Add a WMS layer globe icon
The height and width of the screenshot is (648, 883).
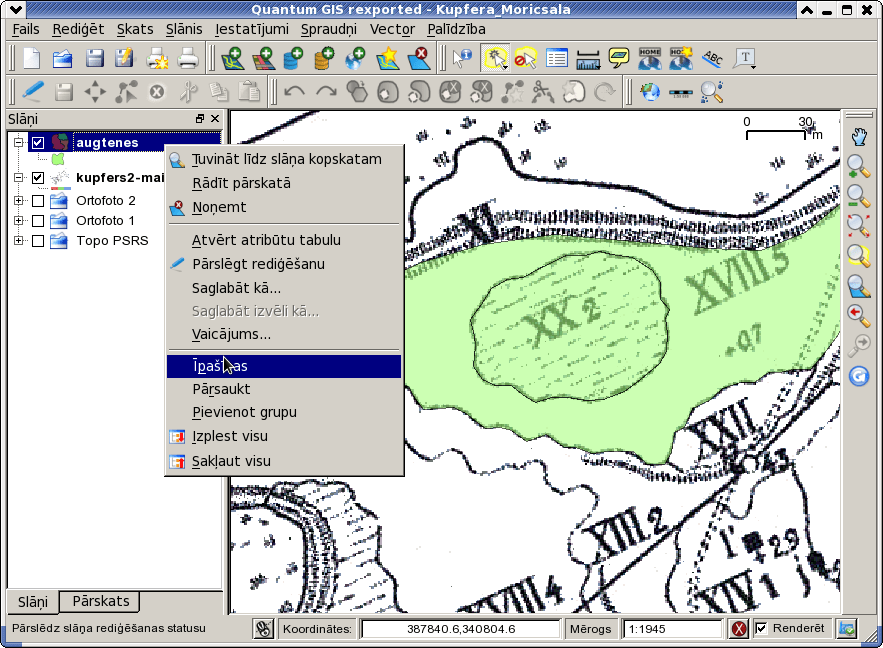point(355,58)
